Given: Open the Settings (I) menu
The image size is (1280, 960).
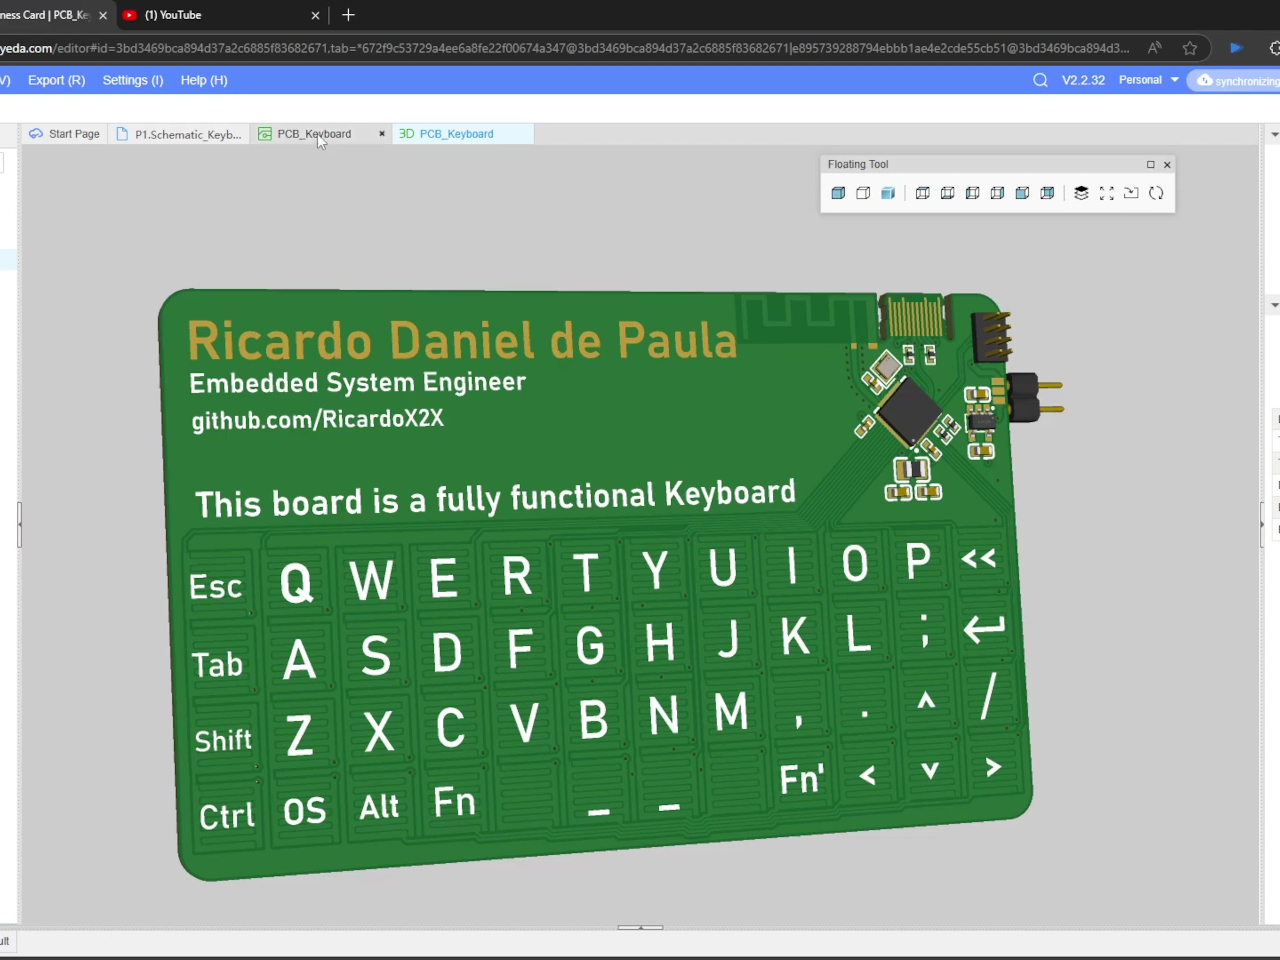Looking at the screenshot, I should pyautogui.click(x=132, y=80).
